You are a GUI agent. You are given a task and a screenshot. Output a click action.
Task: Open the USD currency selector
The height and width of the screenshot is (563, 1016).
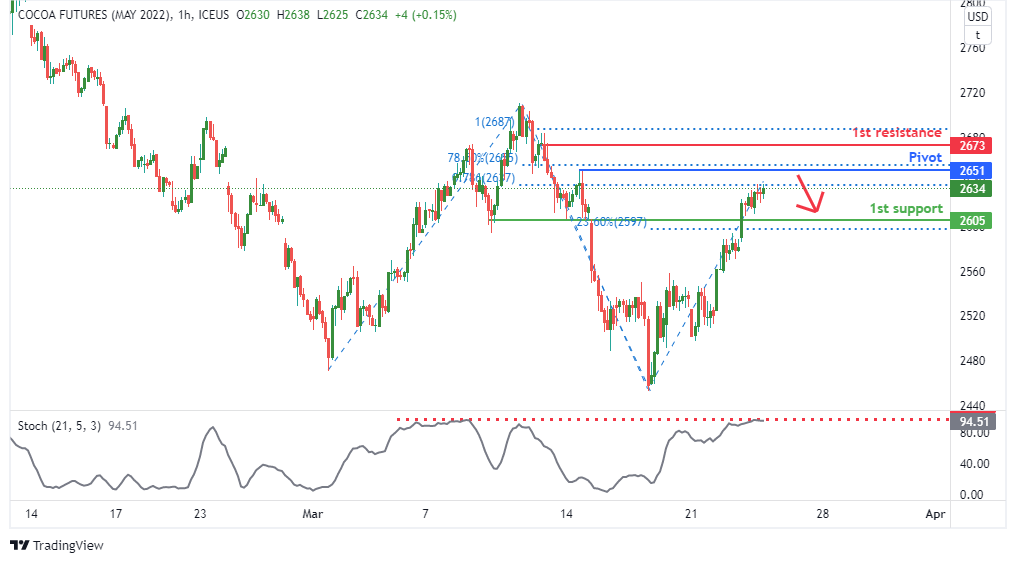[x=978, y=17]
